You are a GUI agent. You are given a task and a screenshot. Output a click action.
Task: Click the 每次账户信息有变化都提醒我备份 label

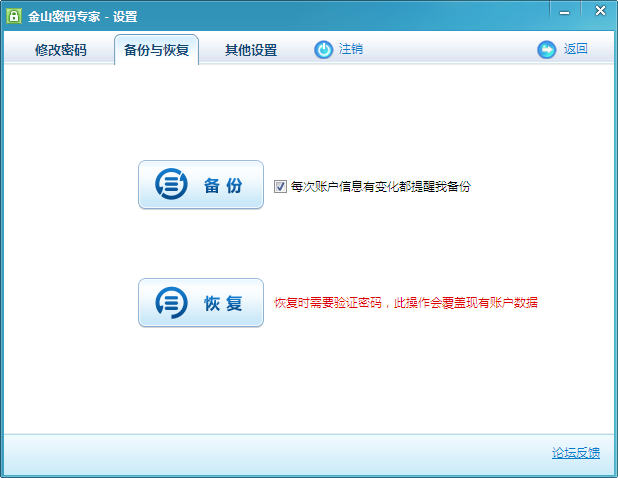(380, 186)
